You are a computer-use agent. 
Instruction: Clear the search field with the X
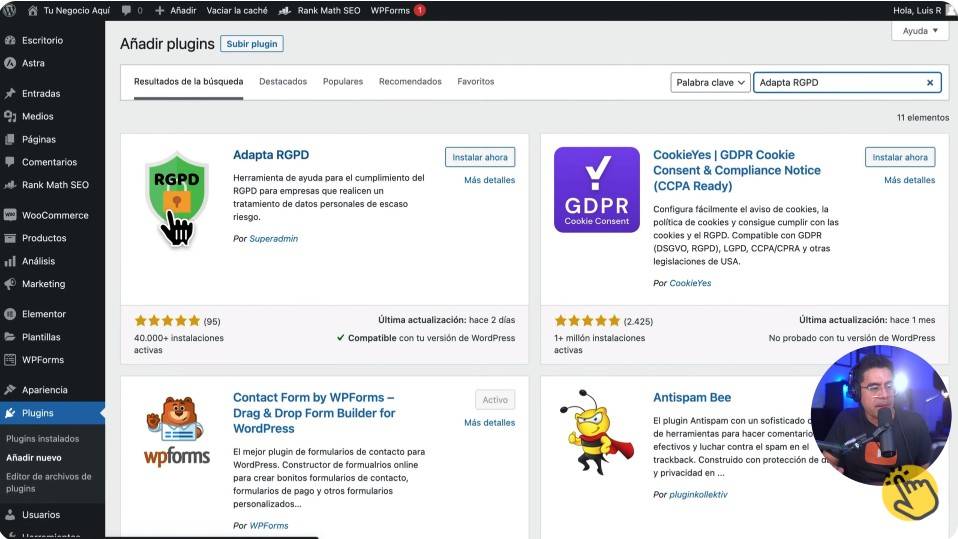[930, 82]
